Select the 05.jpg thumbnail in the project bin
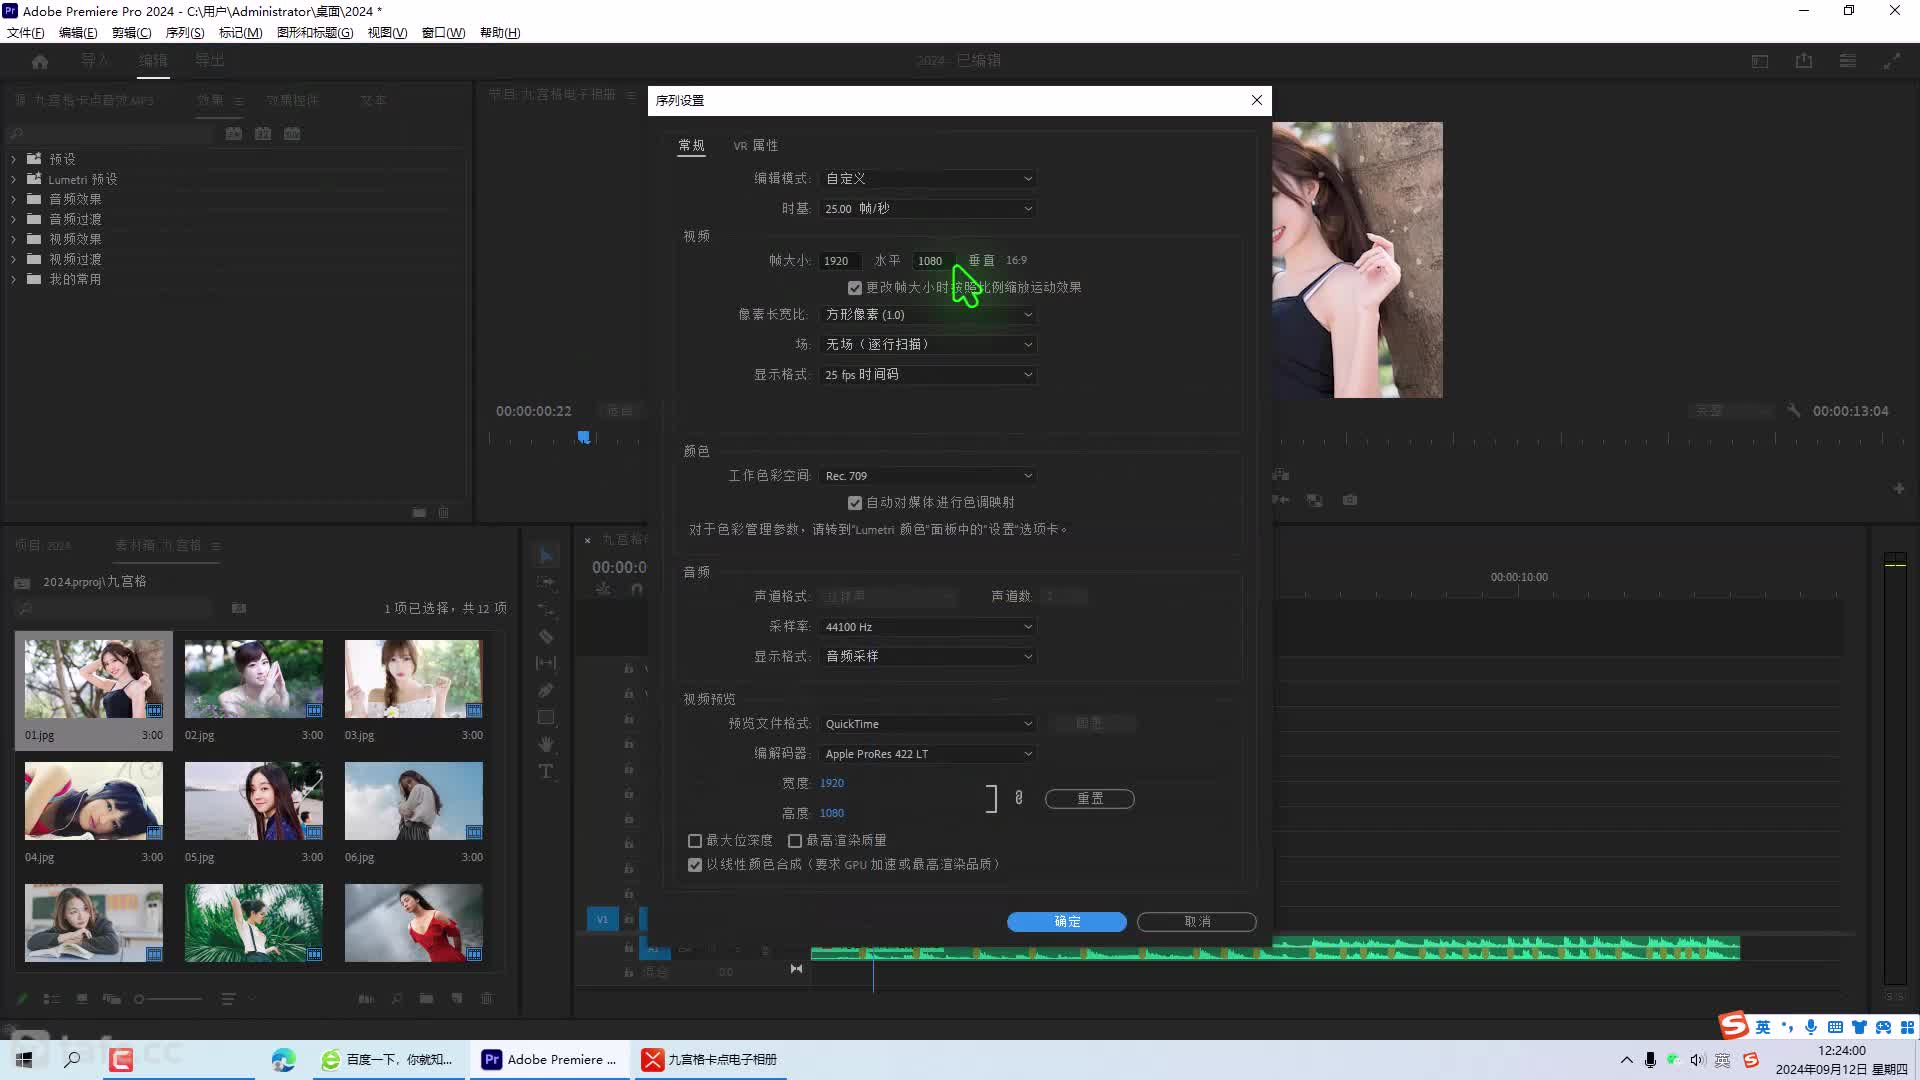Viewport: 1920px width, 1080px height. click(x=254, y=801)
